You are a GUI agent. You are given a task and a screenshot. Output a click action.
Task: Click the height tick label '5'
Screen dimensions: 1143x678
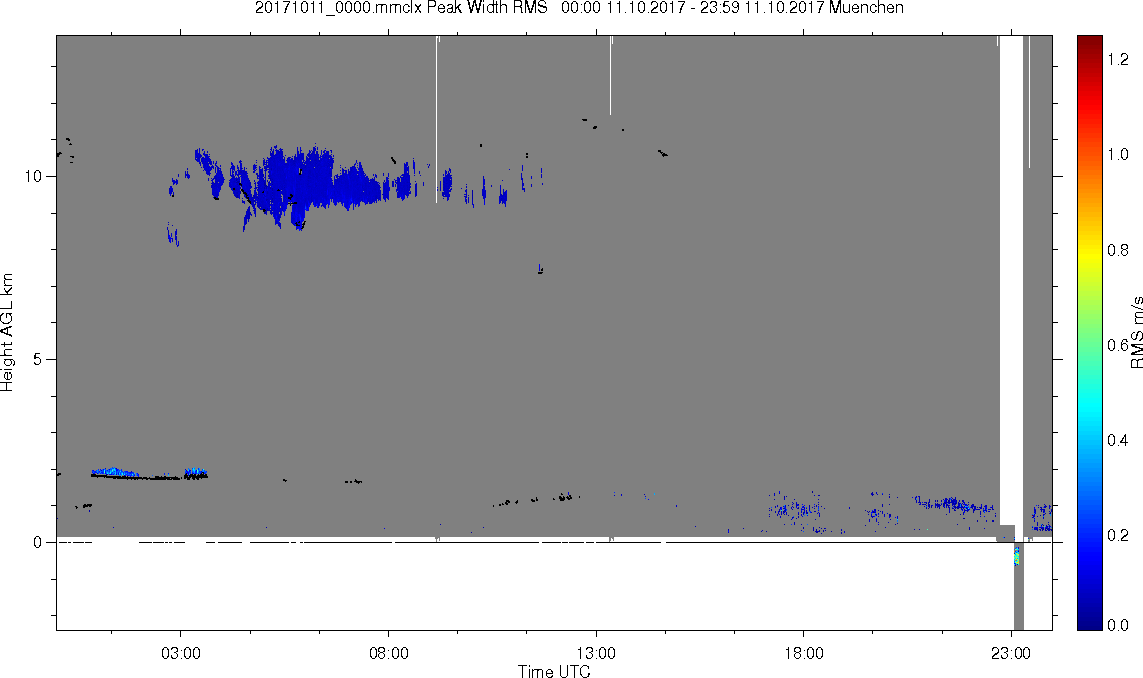pyautogui.click(x=38, y=359)
